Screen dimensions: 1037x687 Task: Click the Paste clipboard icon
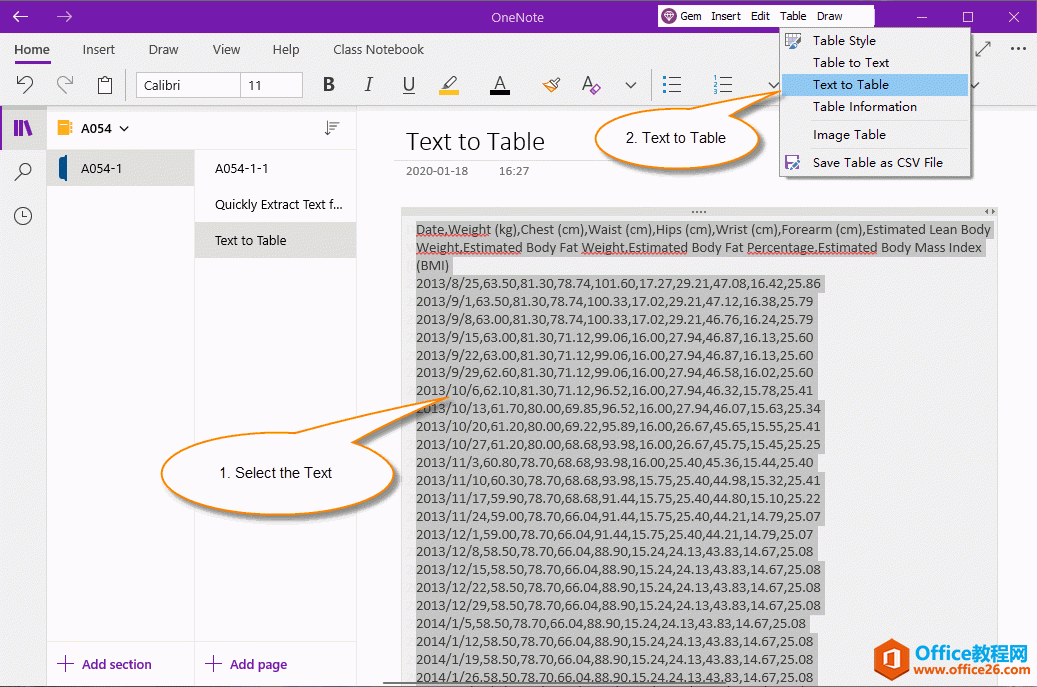tap(105, 85)
